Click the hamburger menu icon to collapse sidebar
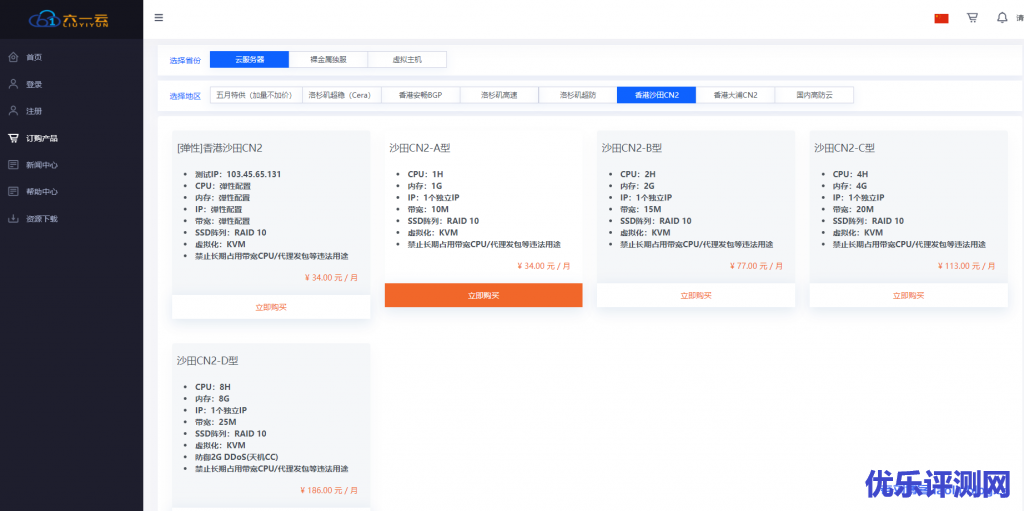Image resolution: width=1024 pixels, height=511 pixels. point(160,18)
